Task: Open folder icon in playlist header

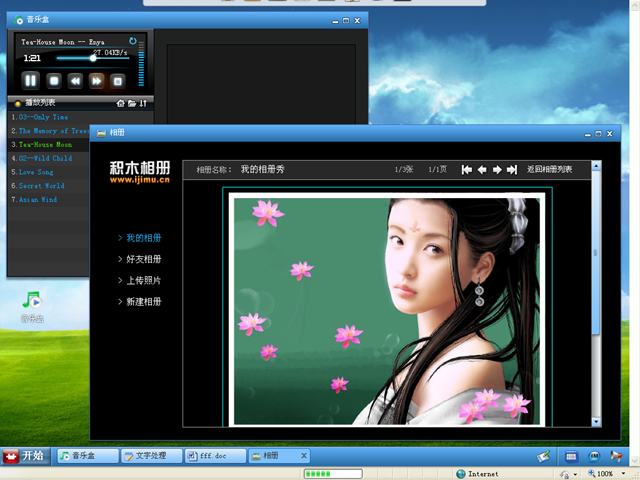Action: pos(132,103)
